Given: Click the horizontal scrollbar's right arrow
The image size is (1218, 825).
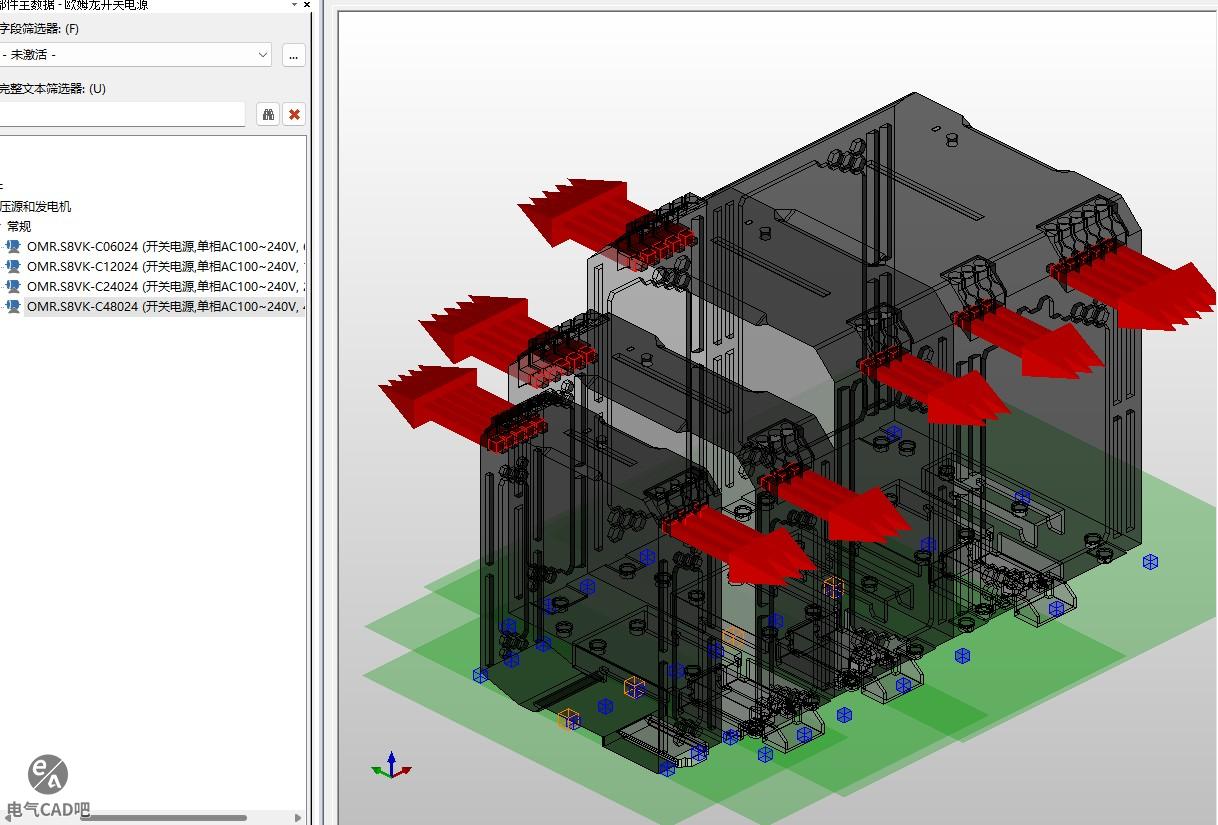Looking at the screenshot, I should tap(297, 817).
